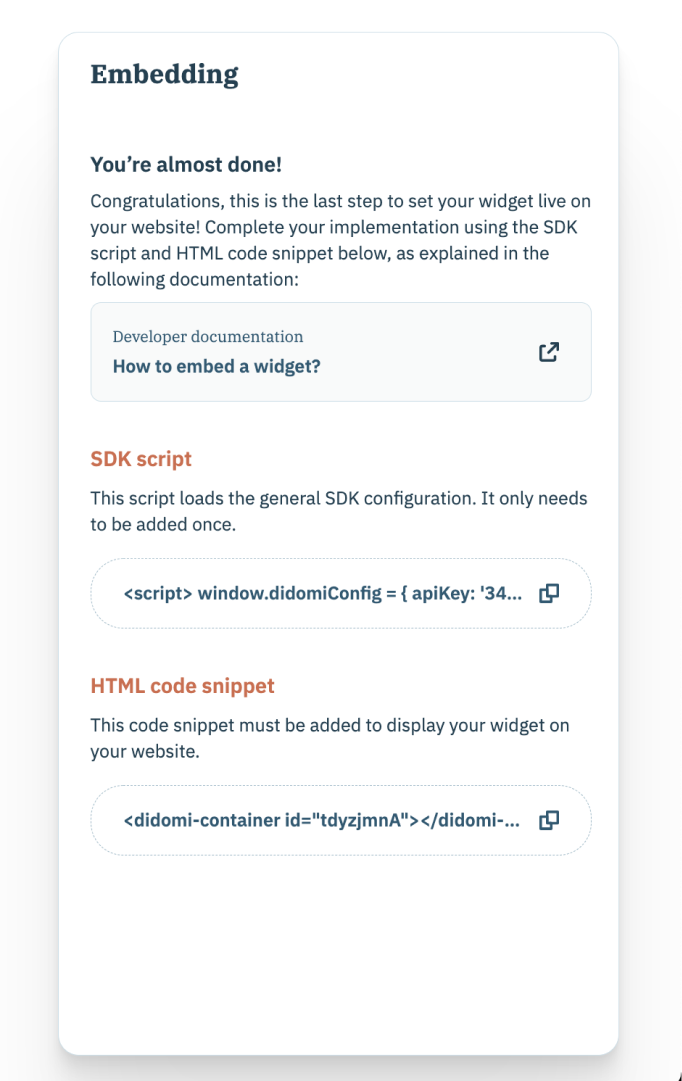
Task: Open the 'How to embed a widget?' link
Action: [217, 366]
